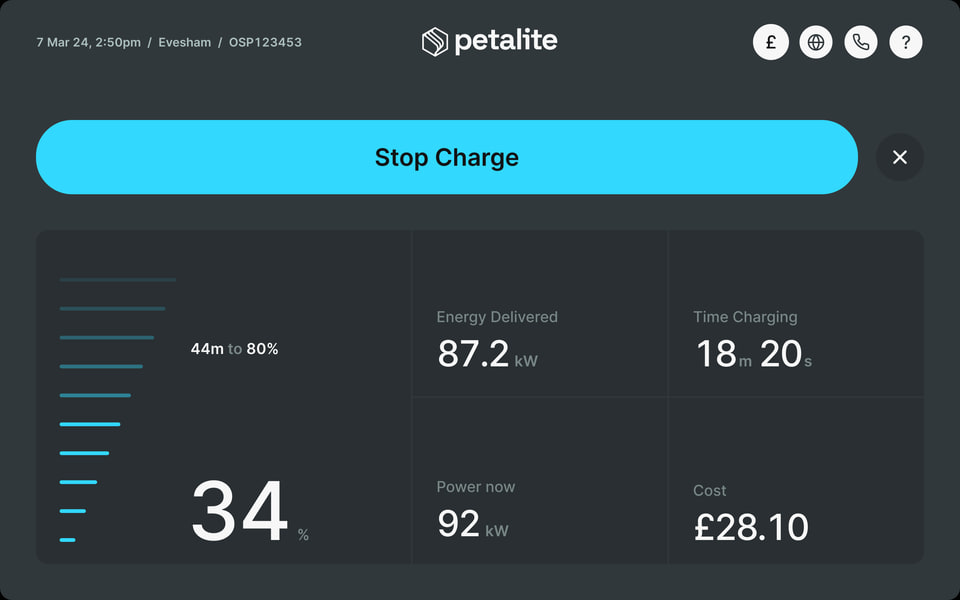Click the Cost label
This screenshot has width=960, height=600.
pos(710,490)
